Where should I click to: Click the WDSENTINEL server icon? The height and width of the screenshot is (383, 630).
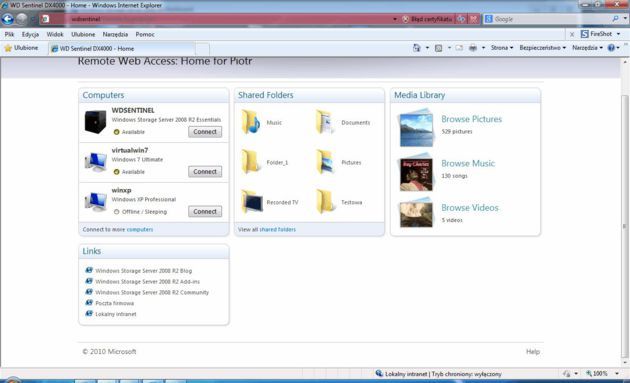click(95, 121)
